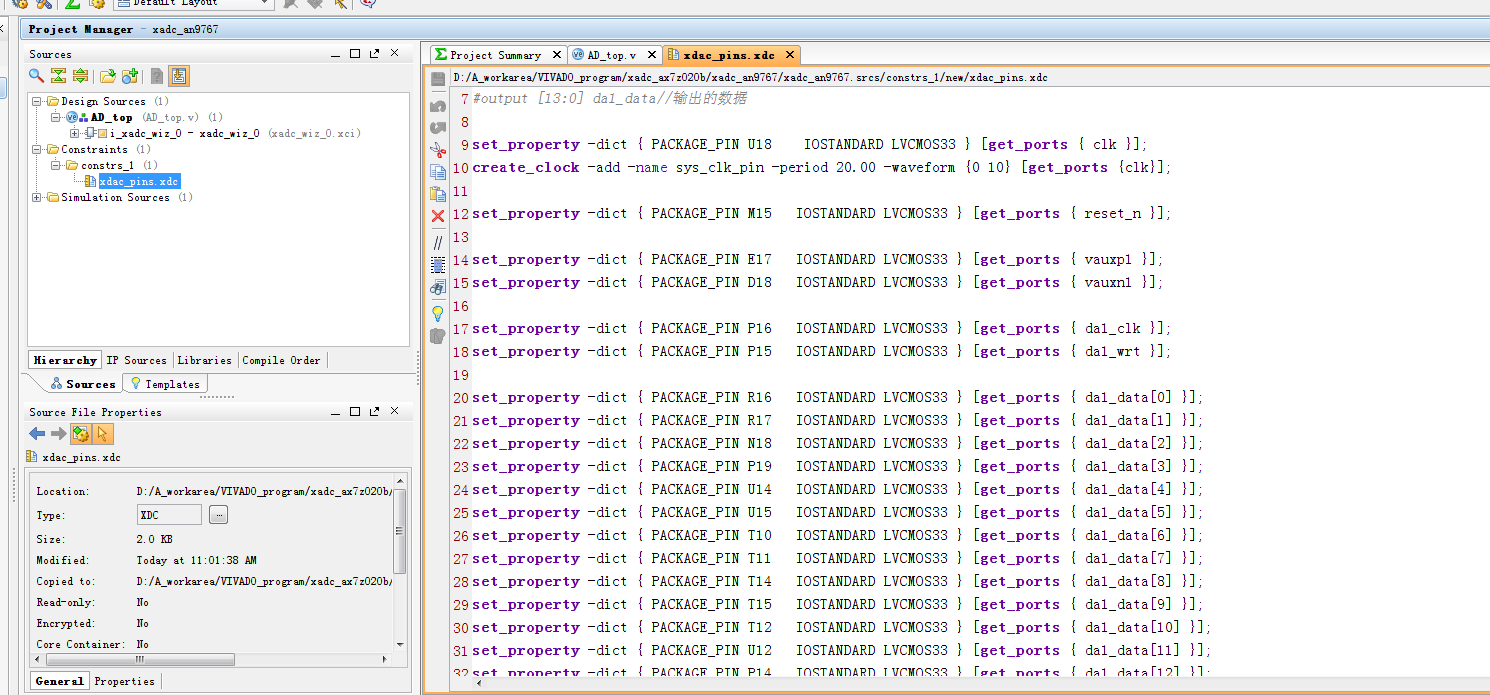Open the Compile Order tab
The width and height of the screenshot is (1490, 695).
point(281,360)
